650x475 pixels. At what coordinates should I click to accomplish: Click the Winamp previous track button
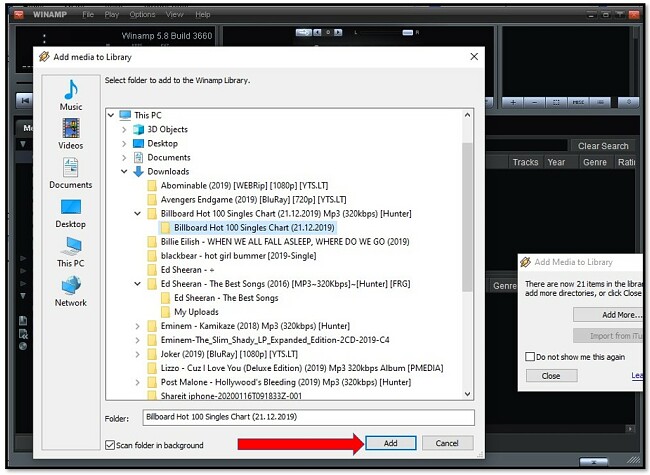coord(24,100)
